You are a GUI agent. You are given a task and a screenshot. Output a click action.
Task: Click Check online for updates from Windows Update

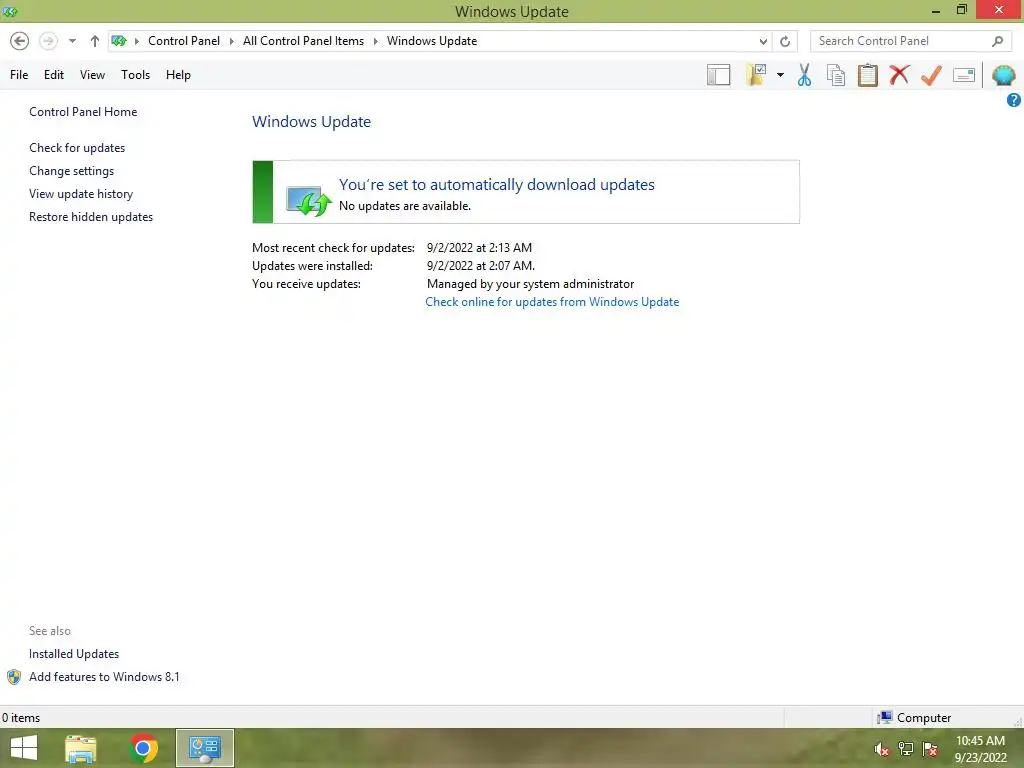[x=552, y=302]
